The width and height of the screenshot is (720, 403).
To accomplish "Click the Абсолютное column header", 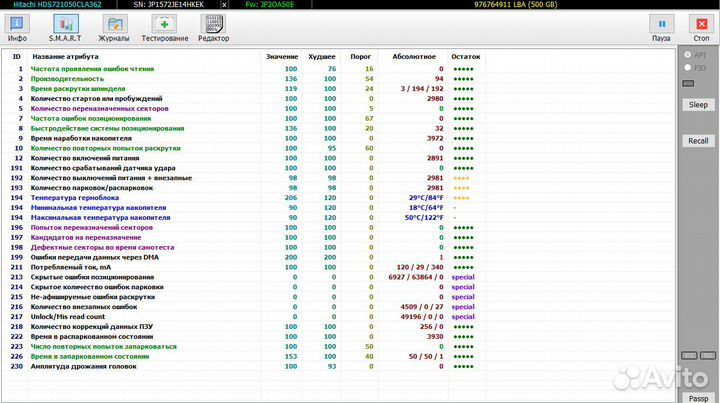I will pyautogui.click(x=413, y=57).
